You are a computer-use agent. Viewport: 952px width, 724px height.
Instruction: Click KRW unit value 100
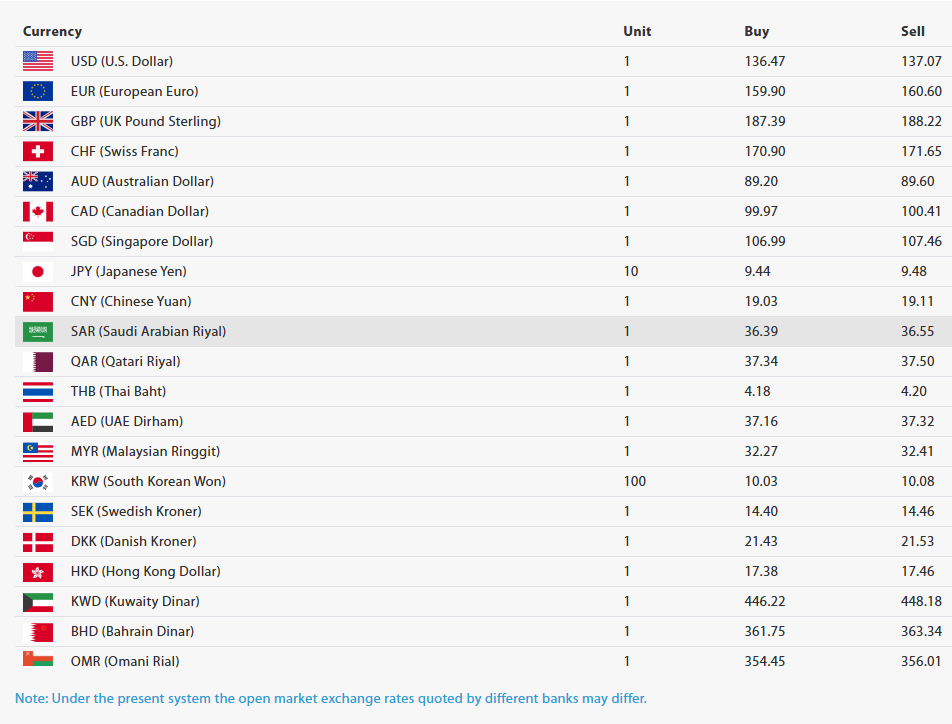pos(634,482)
